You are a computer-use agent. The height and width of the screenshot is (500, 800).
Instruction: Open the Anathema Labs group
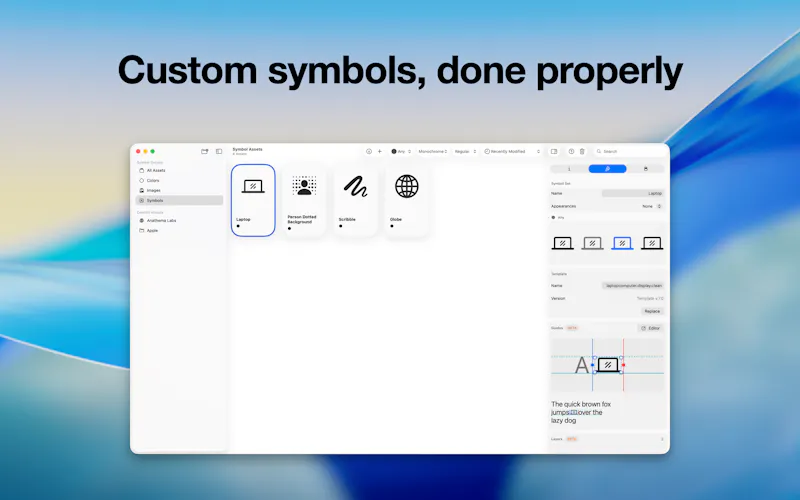[x=179, y=220]
